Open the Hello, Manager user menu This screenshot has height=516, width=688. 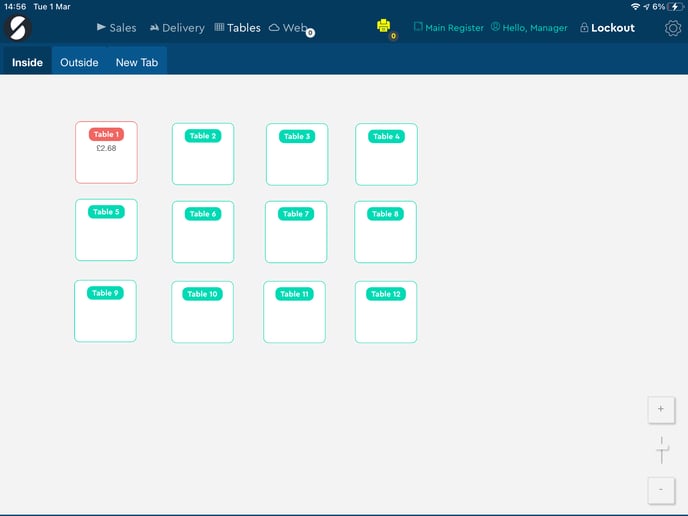(x=529, y=28)
